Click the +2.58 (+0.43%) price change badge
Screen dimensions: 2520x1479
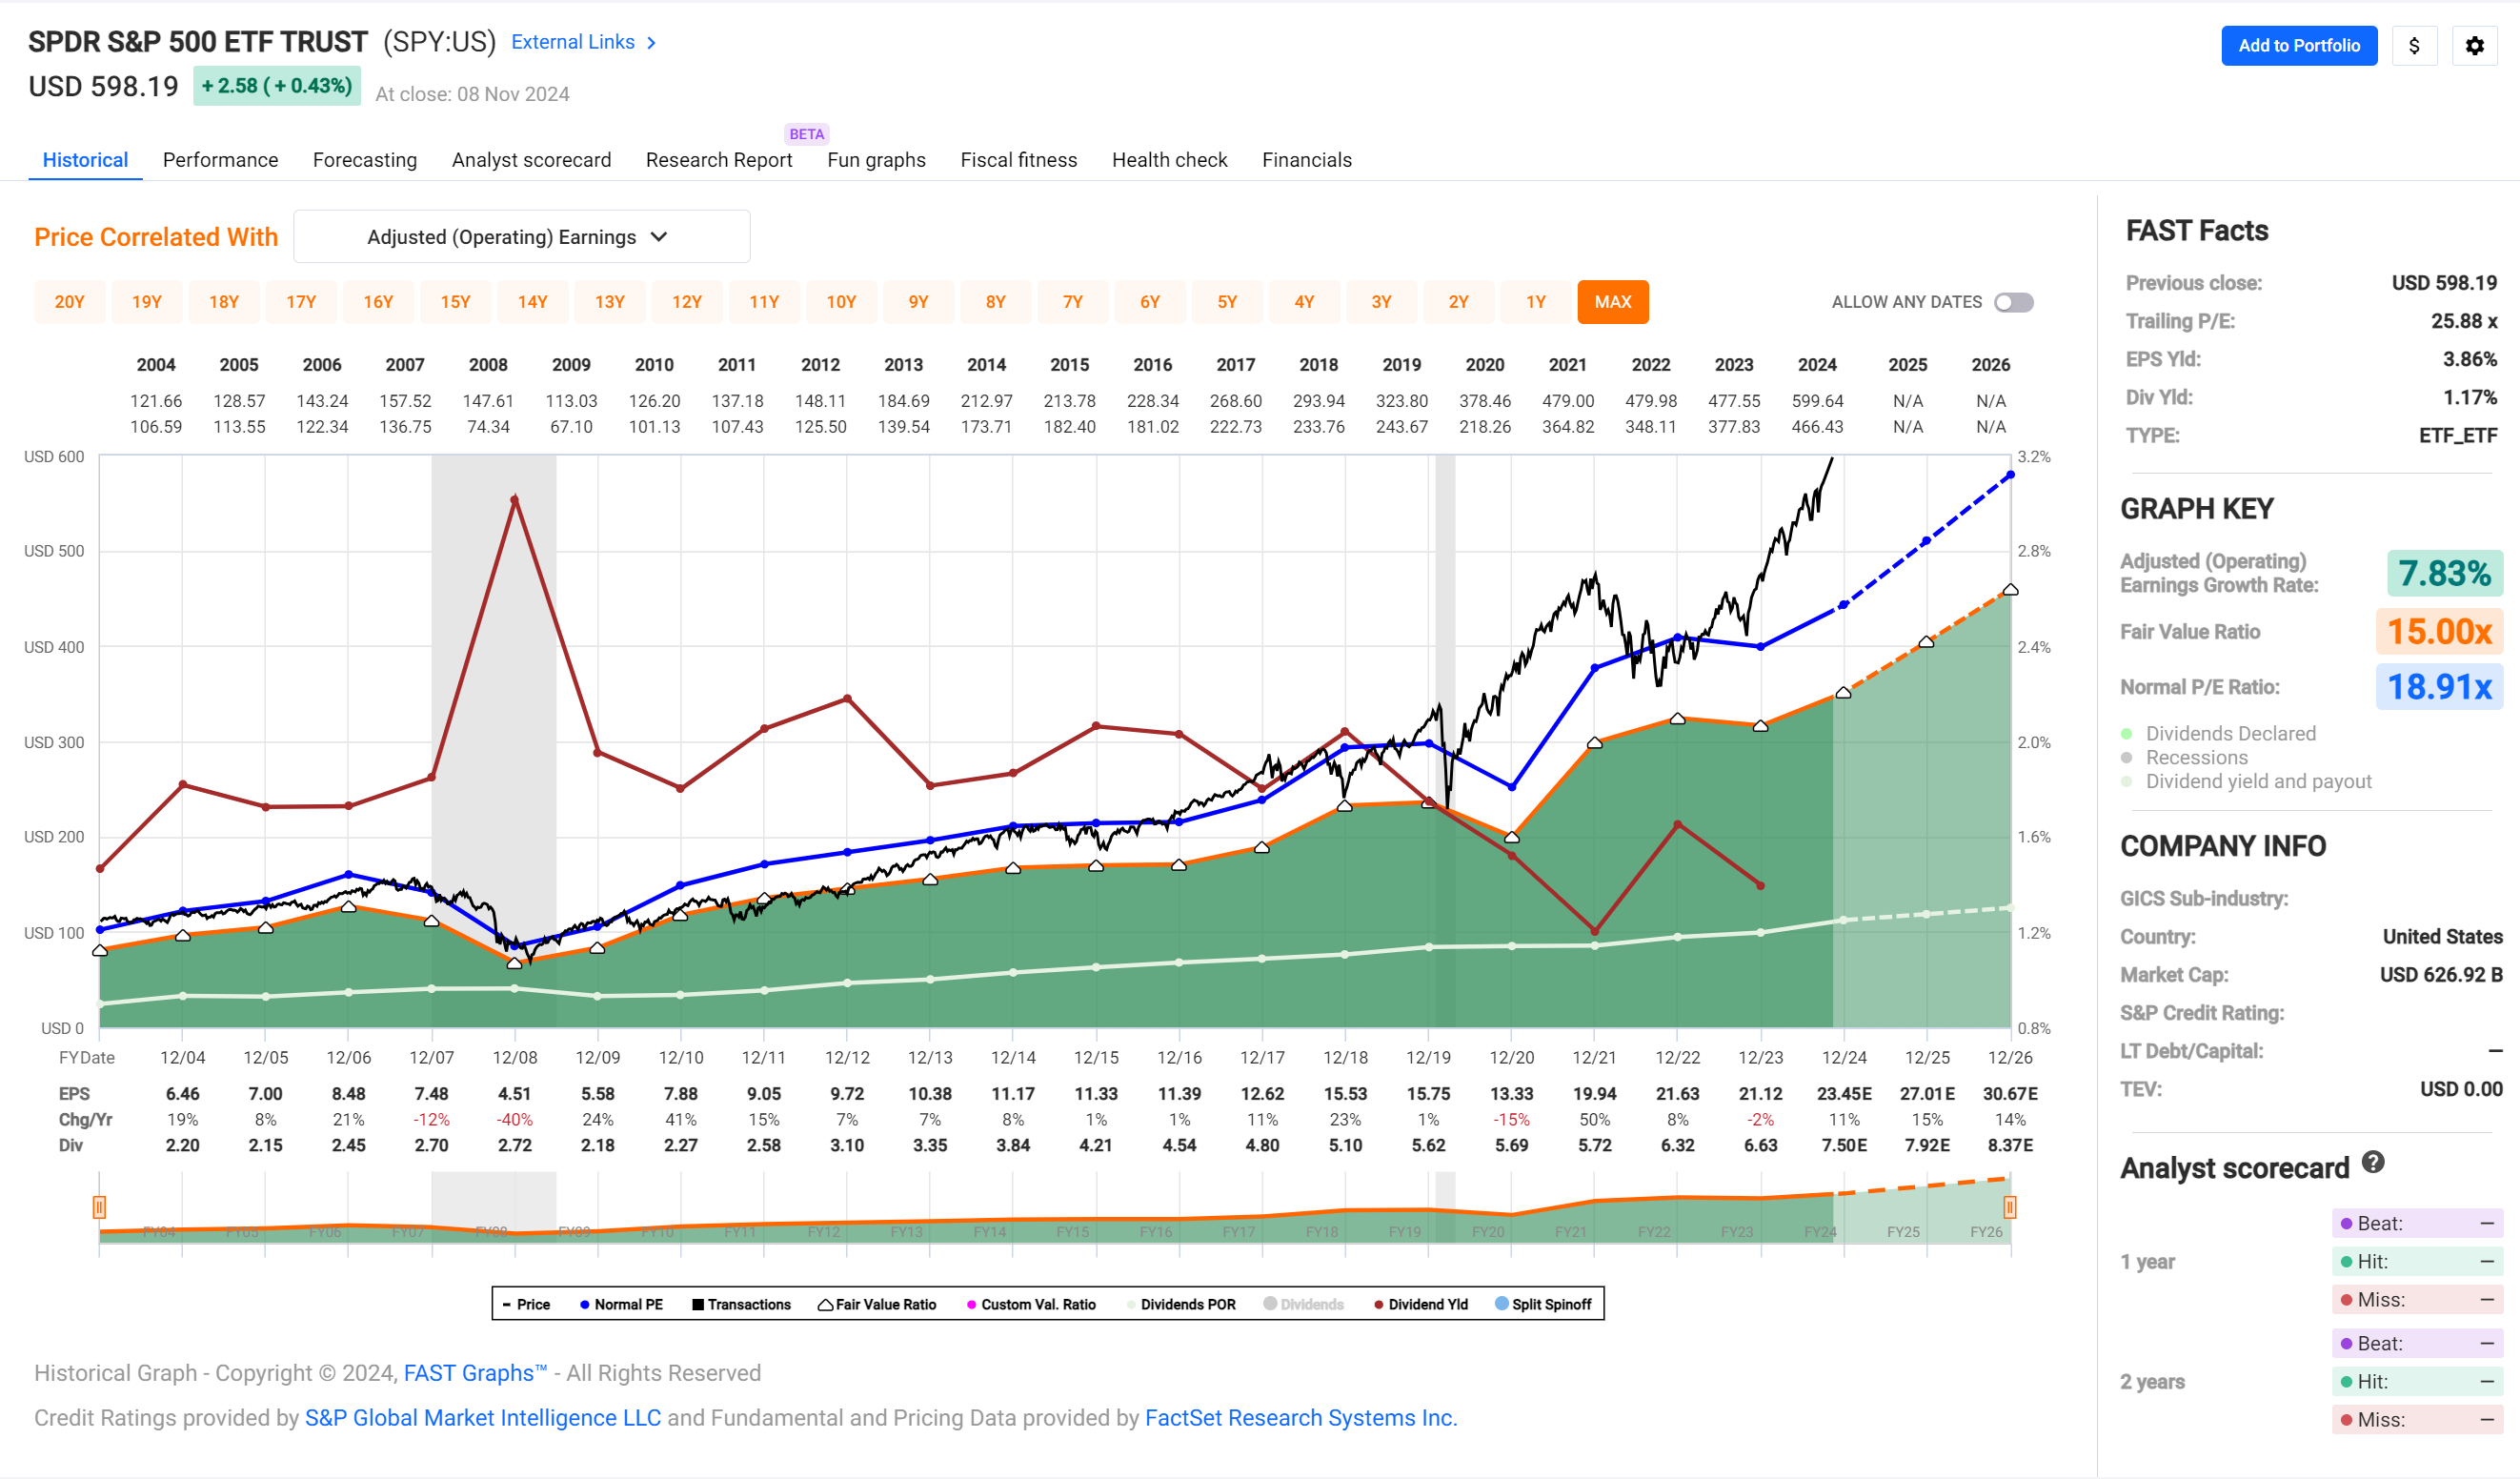pyautogui.click(x=277, y=86)
